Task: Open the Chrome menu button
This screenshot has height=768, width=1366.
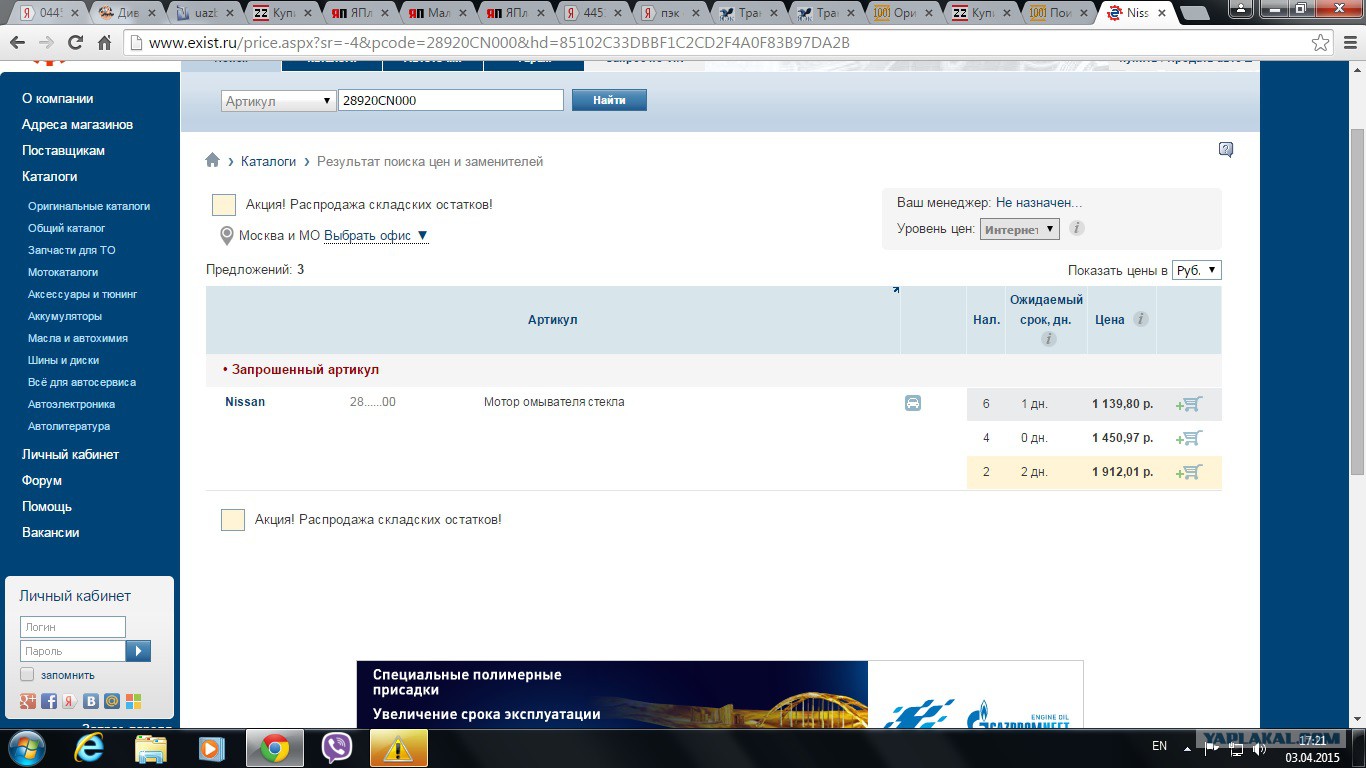Action: point(1349,43)
